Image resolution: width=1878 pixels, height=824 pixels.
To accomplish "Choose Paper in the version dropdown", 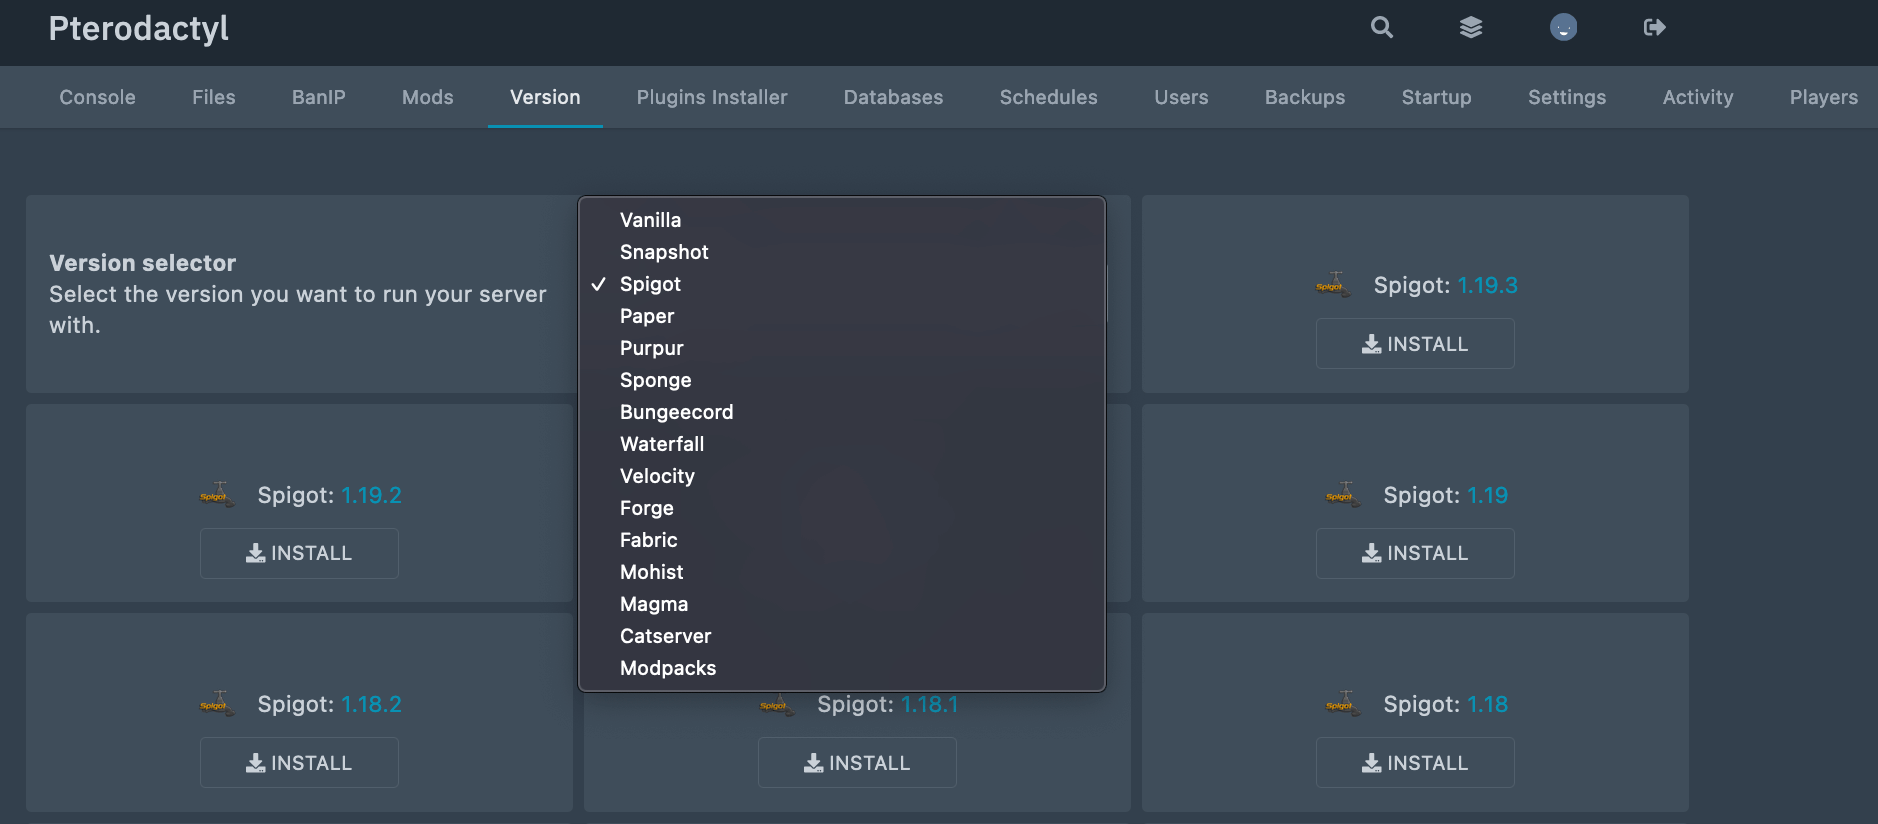I will [x=647, y=316].
